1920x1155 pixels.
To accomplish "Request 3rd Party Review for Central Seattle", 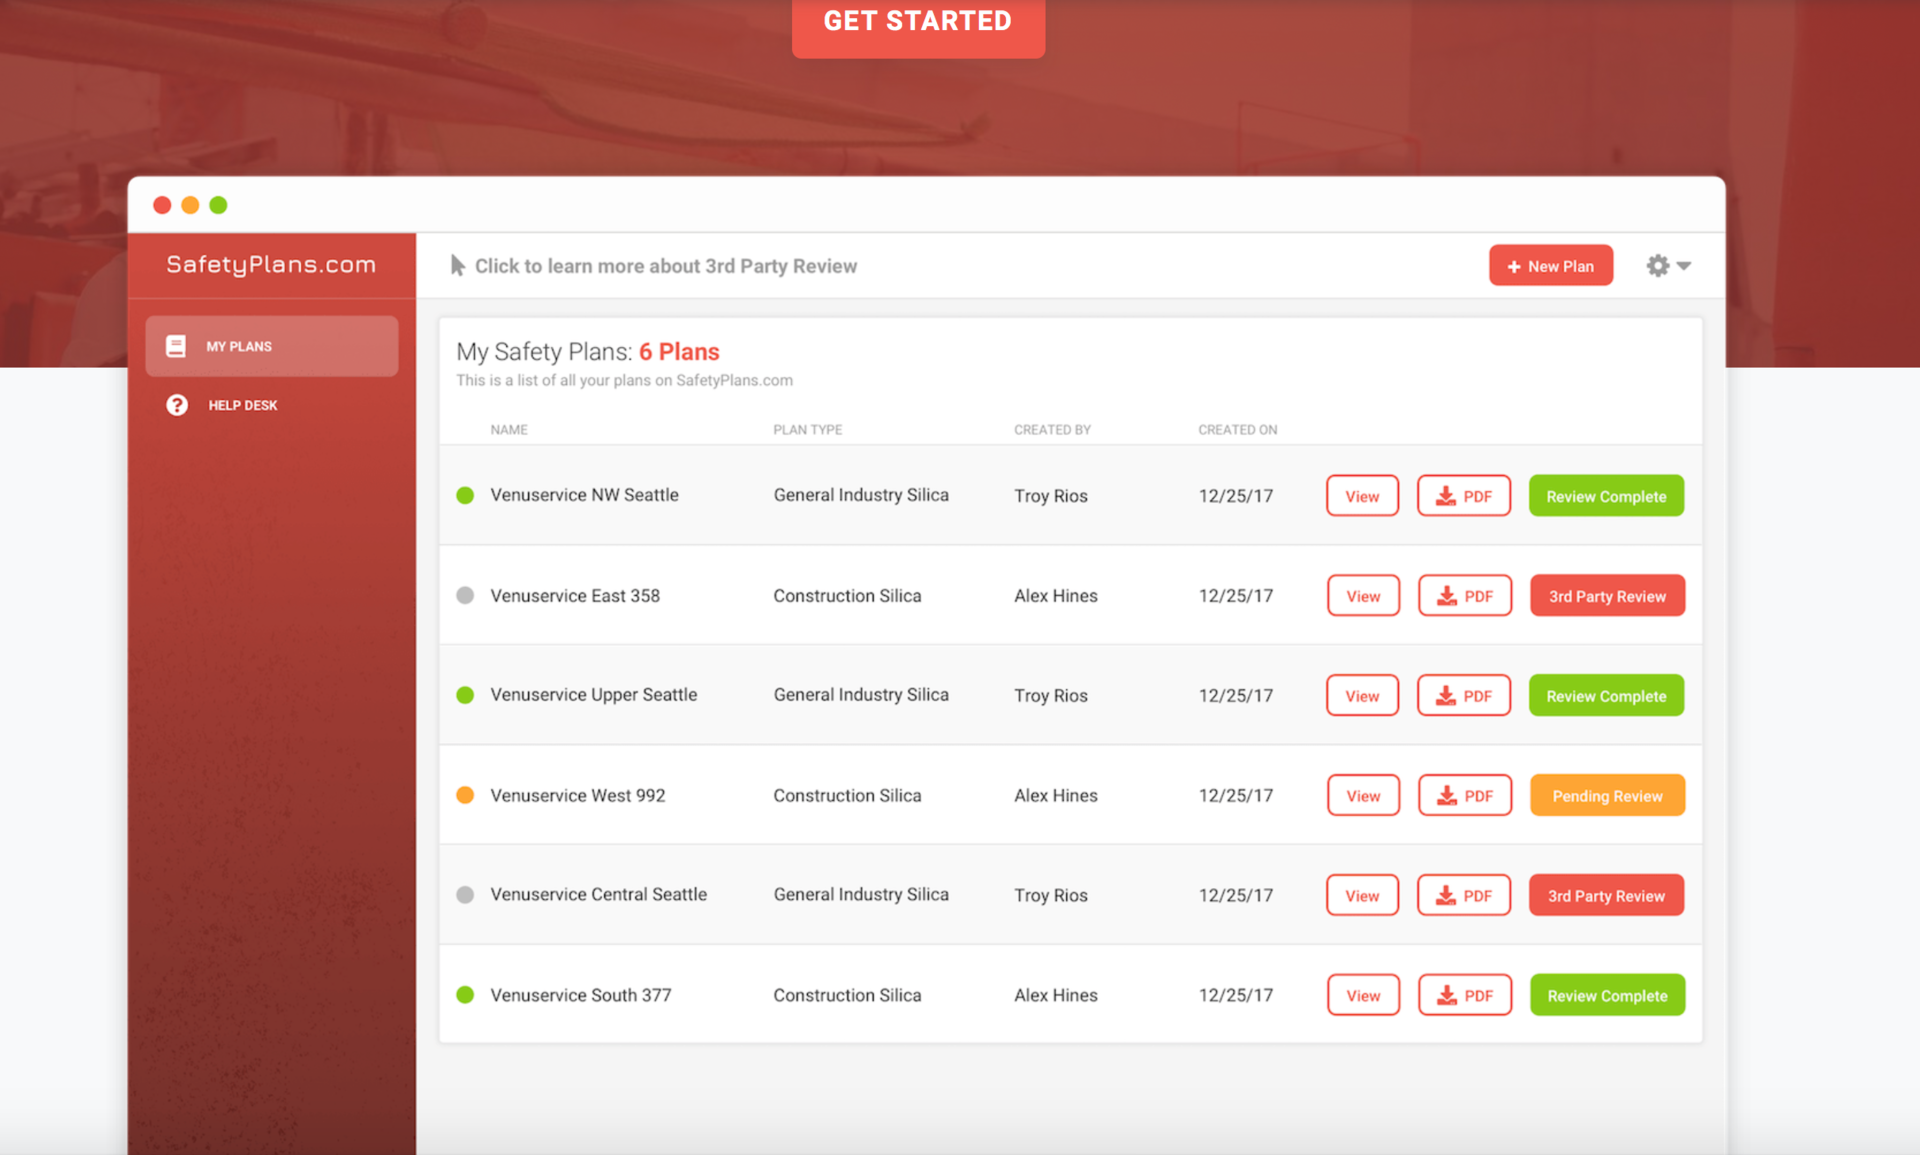I will (x=1606, y=896).
